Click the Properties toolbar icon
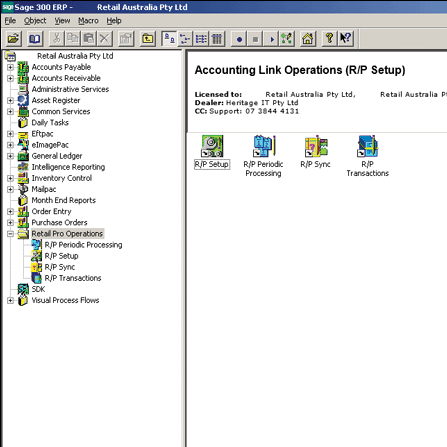Viewport: 447px width, 447px height. tap(126, 39)
